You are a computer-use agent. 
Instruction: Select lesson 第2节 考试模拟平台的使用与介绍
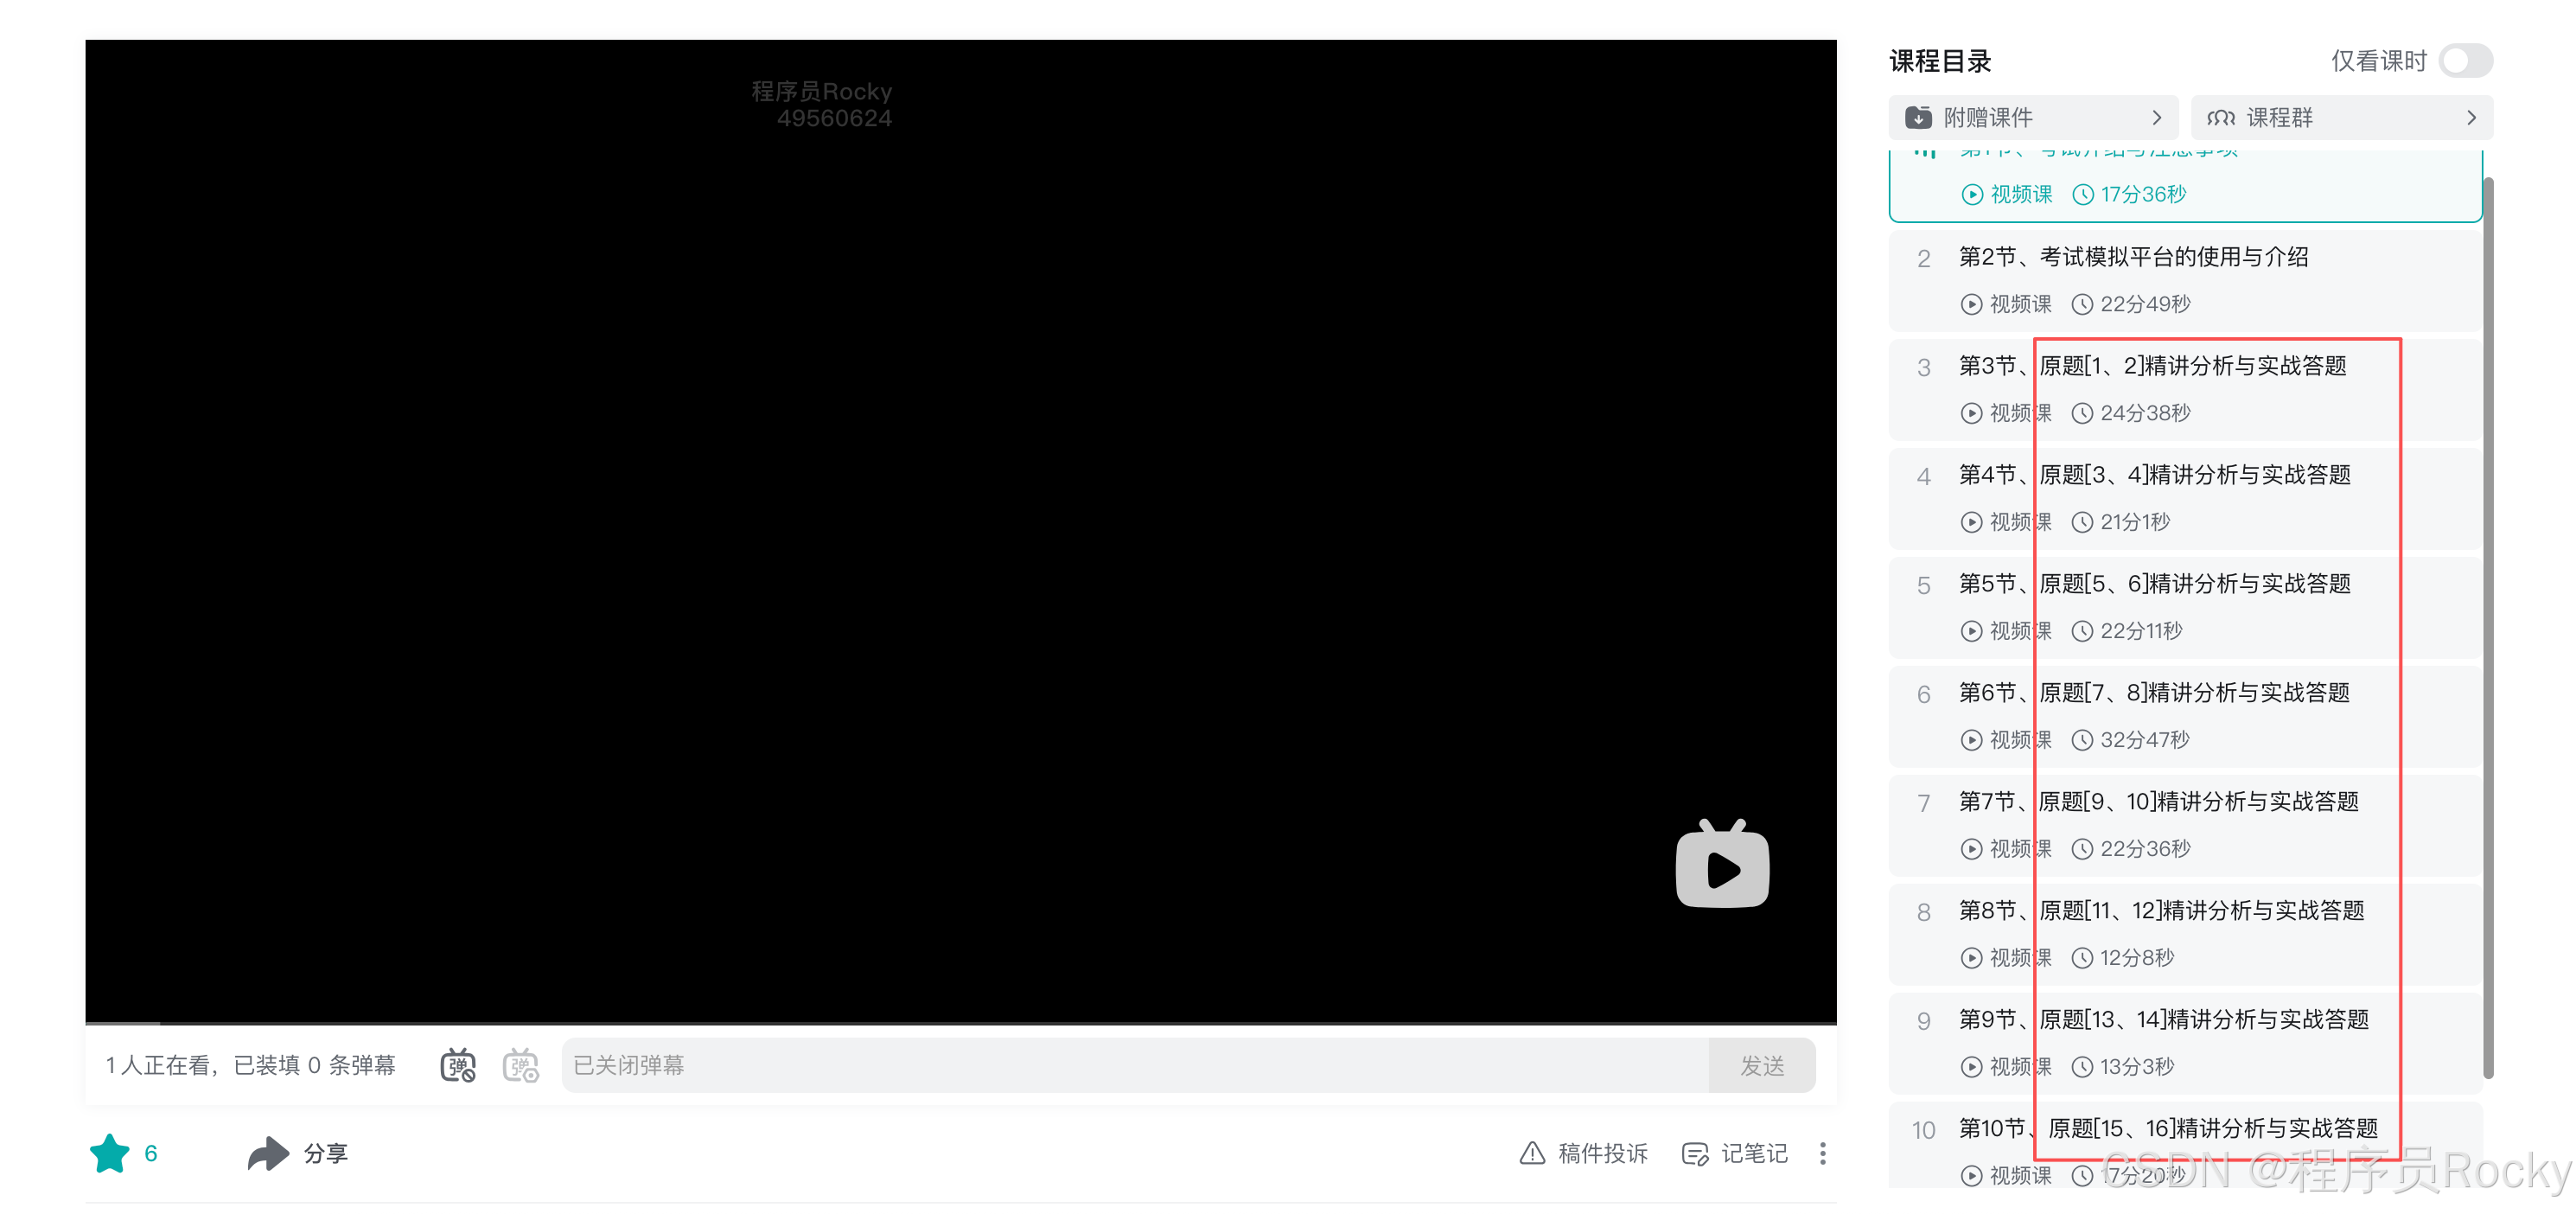(x=2133, y=257)
